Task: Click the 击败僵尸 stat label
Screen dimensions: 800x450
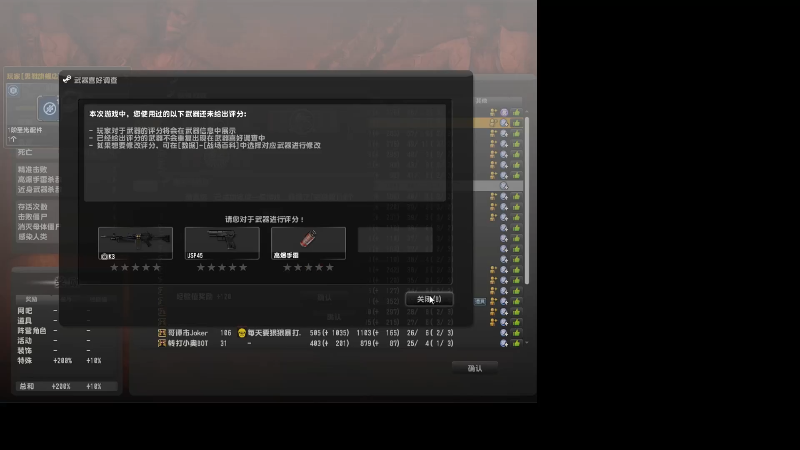Action: (32, 217)
